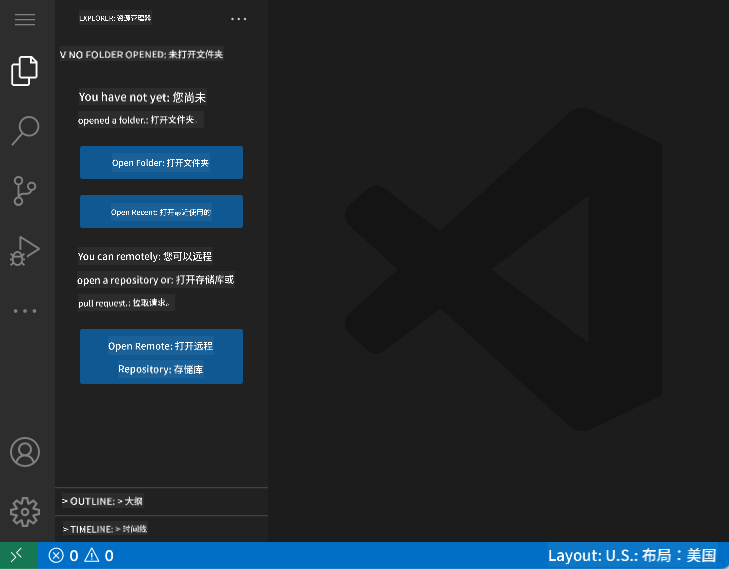Image resolution: width=729 pixels, height=569 pixels.
Task: Click the Open Remote Repository button
Action: click(161, 357)
